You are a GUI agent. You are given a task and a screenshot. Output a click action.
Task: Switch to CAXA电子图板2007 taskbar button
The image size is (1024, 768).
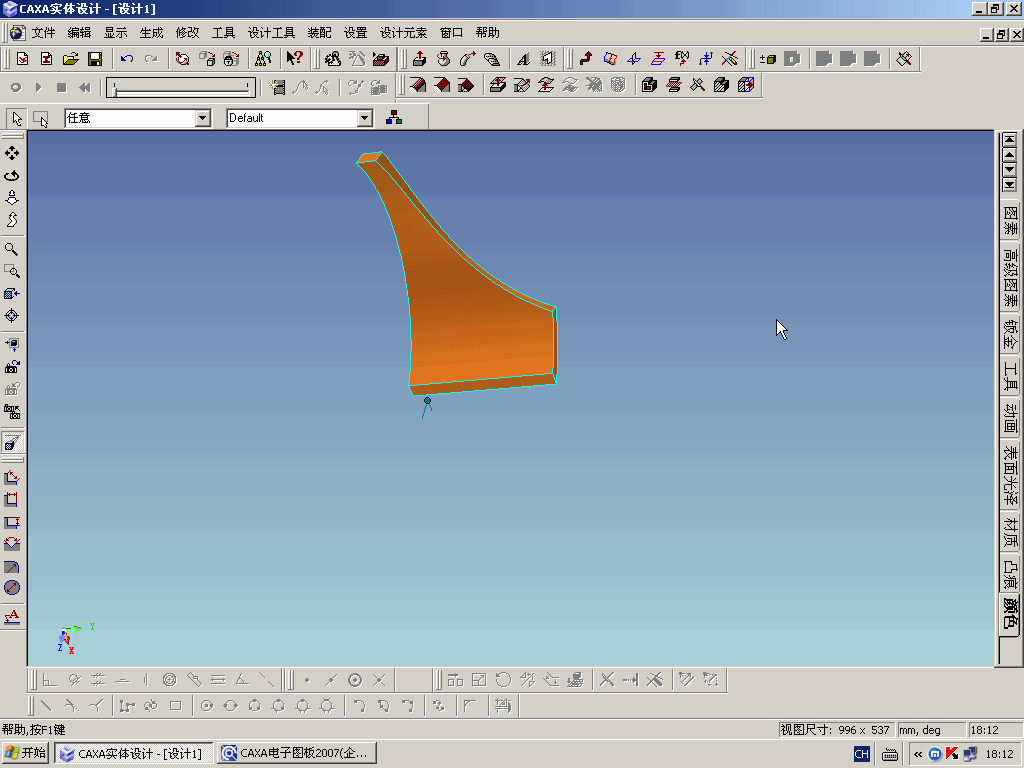point(297,753)
